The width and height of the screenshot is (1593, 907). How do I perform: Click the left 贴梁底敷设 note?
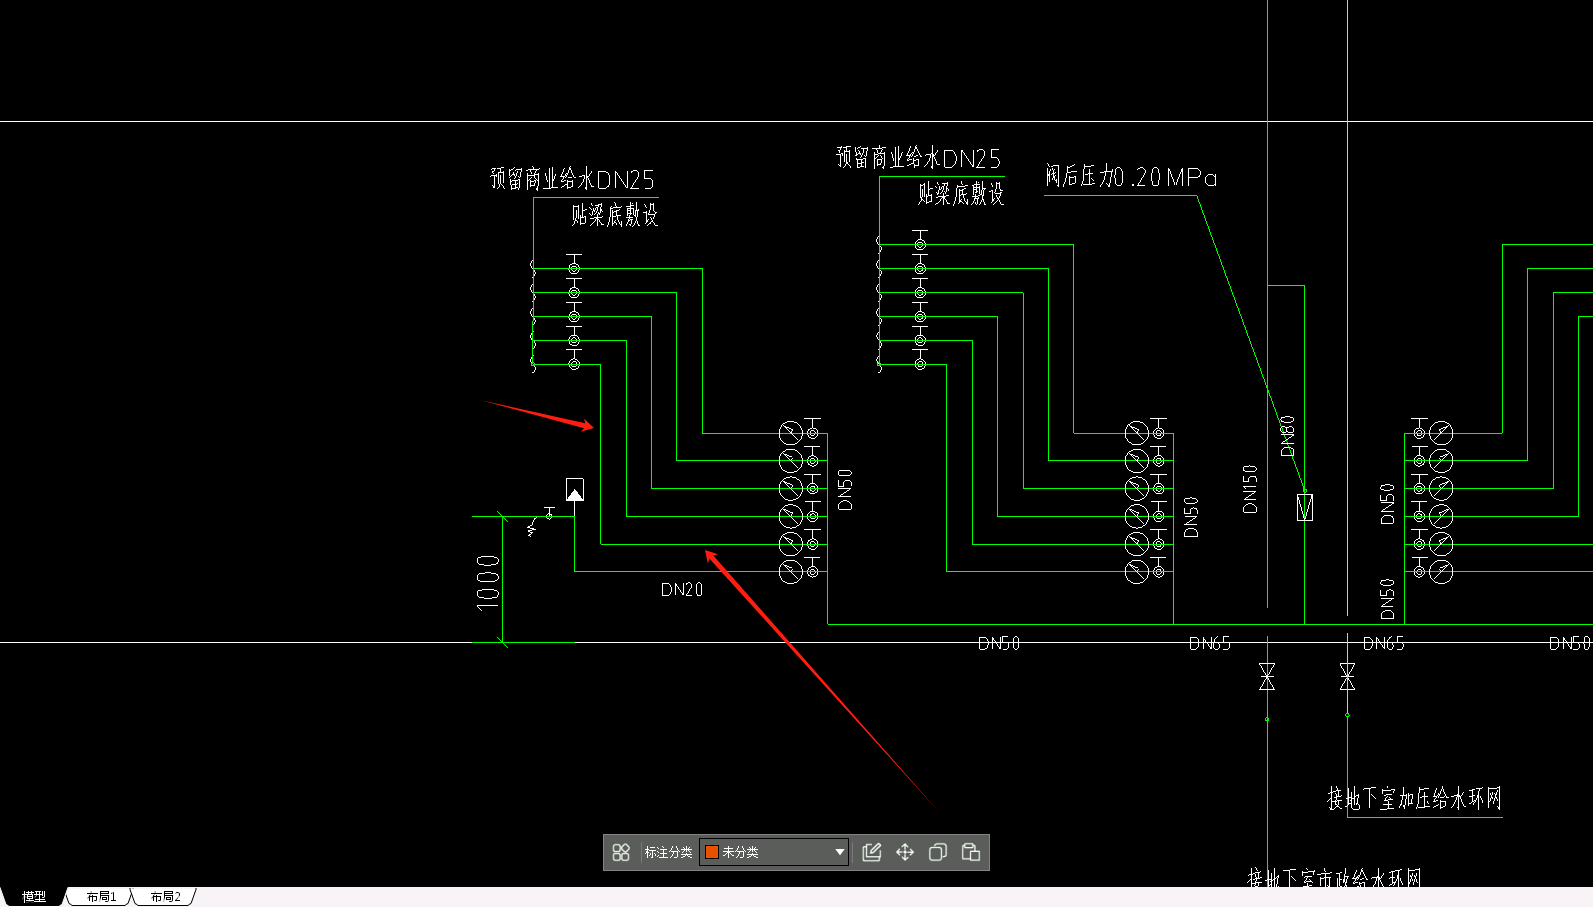[x=615, y=215]
